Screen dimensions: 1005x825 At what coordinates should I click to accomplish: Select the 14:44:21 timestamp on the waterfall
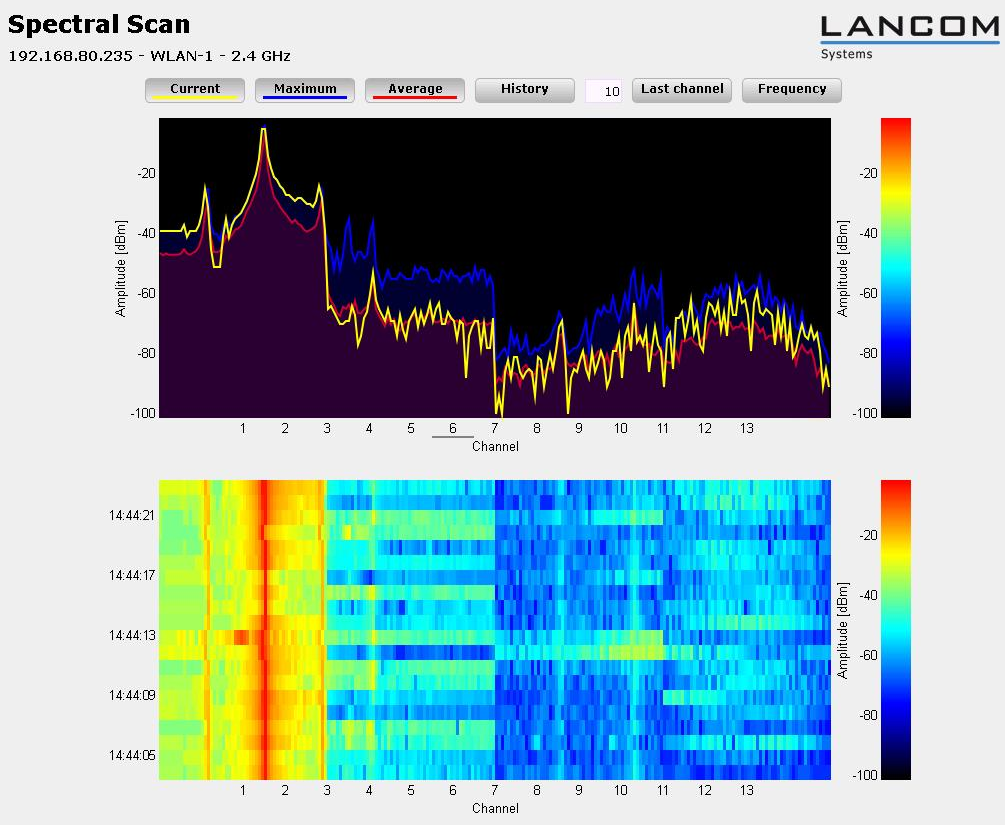[132, 516]
